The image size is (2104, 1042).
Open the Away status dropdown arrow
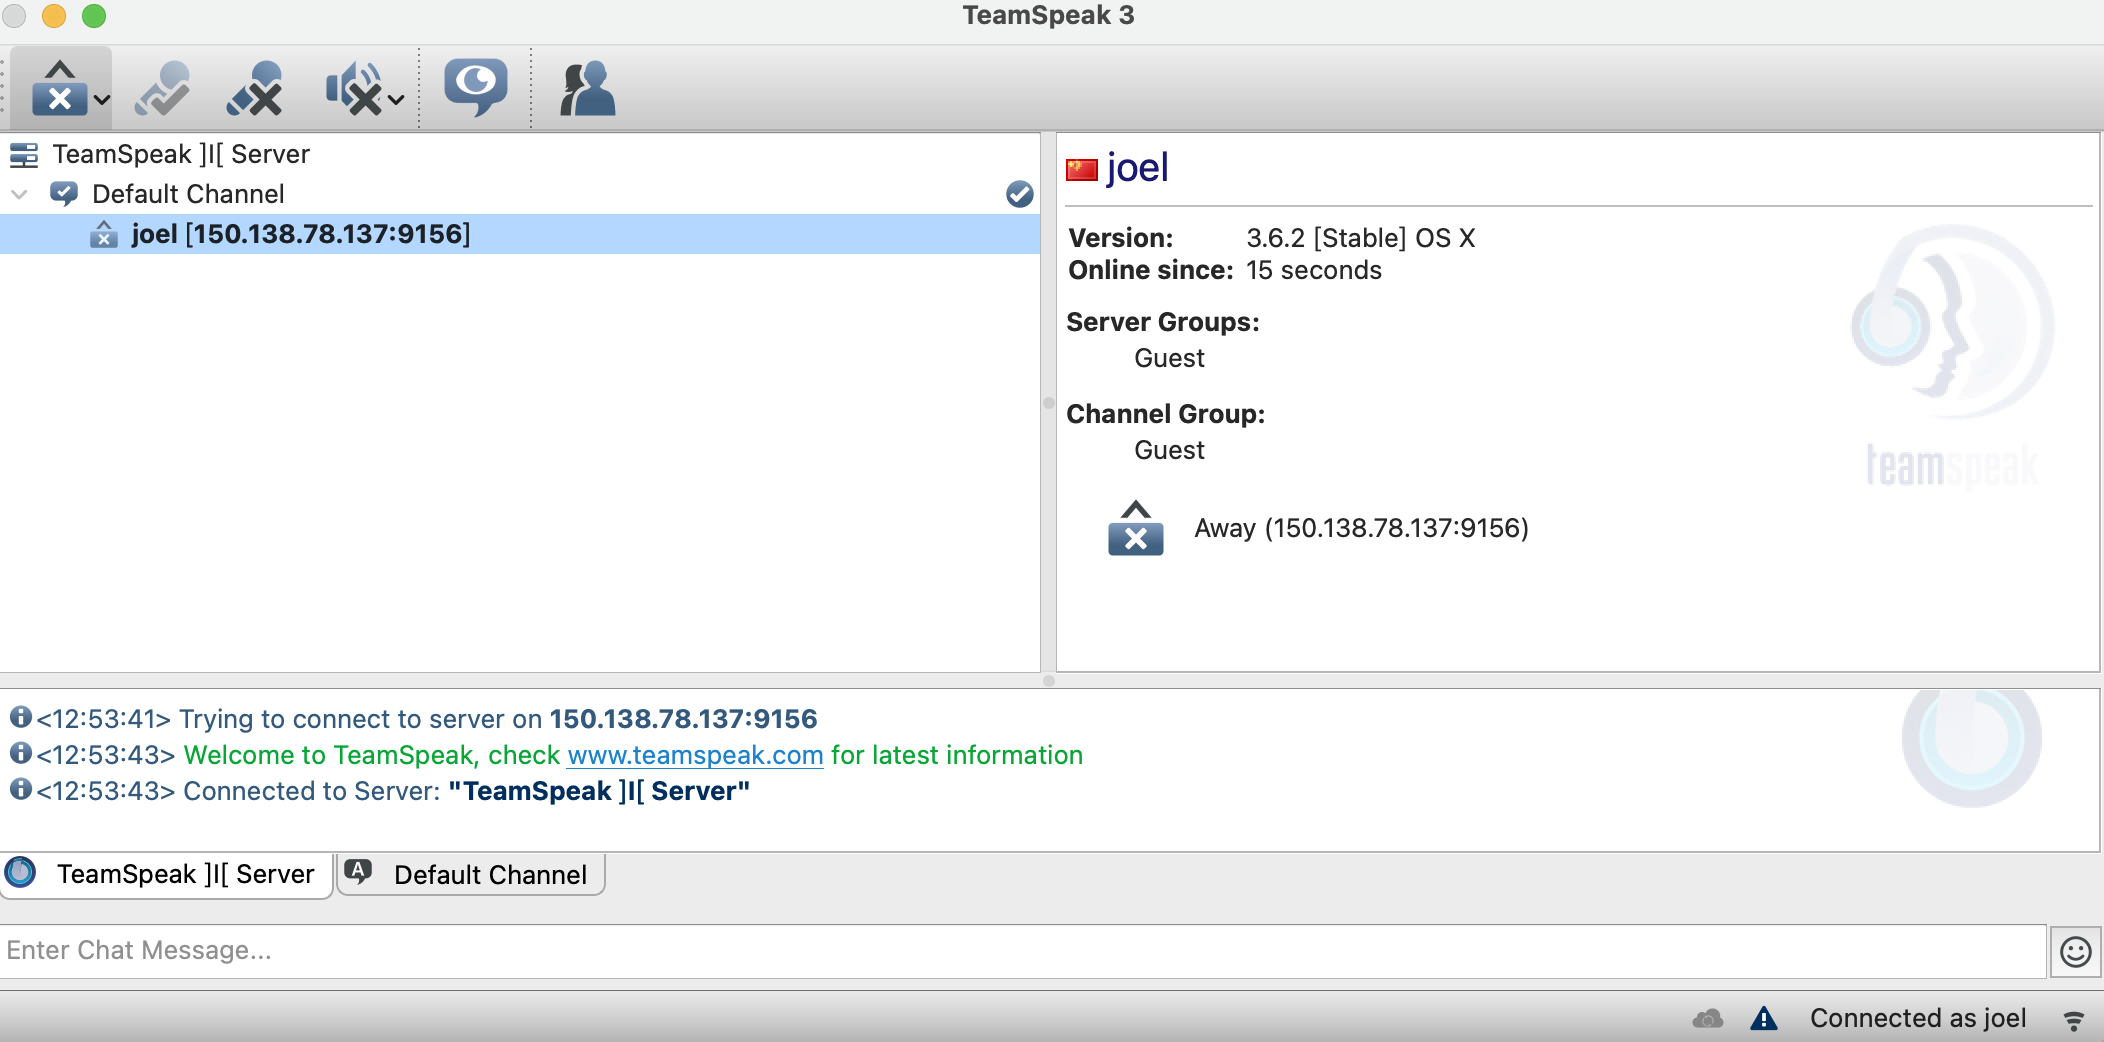click(102, 99)
